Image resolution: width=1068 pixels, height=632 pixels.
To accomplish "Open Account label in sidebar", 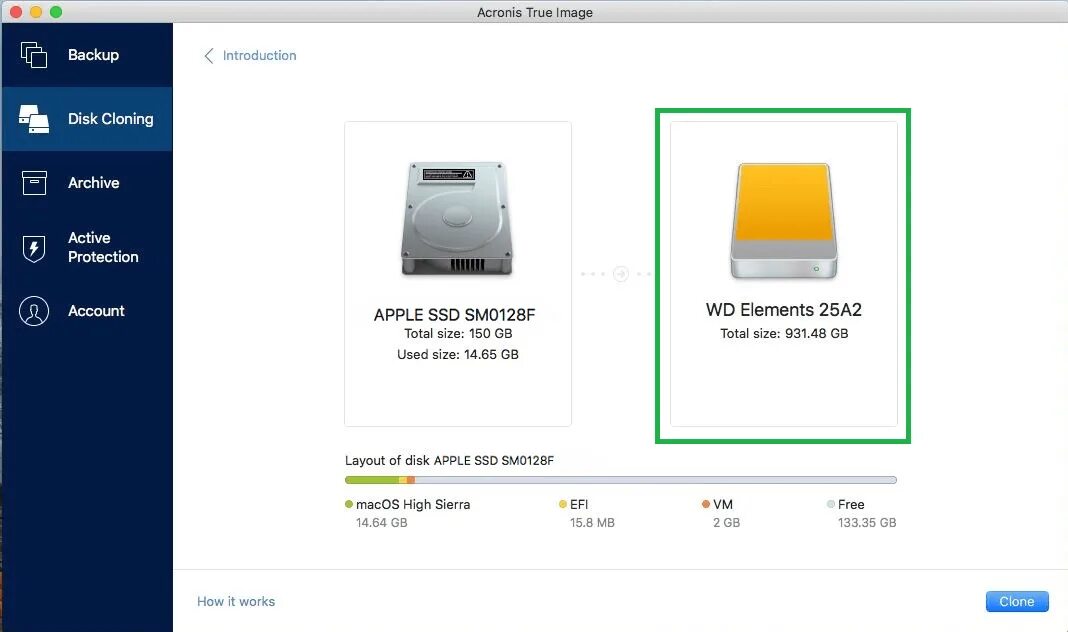I will tap(96, 311).
